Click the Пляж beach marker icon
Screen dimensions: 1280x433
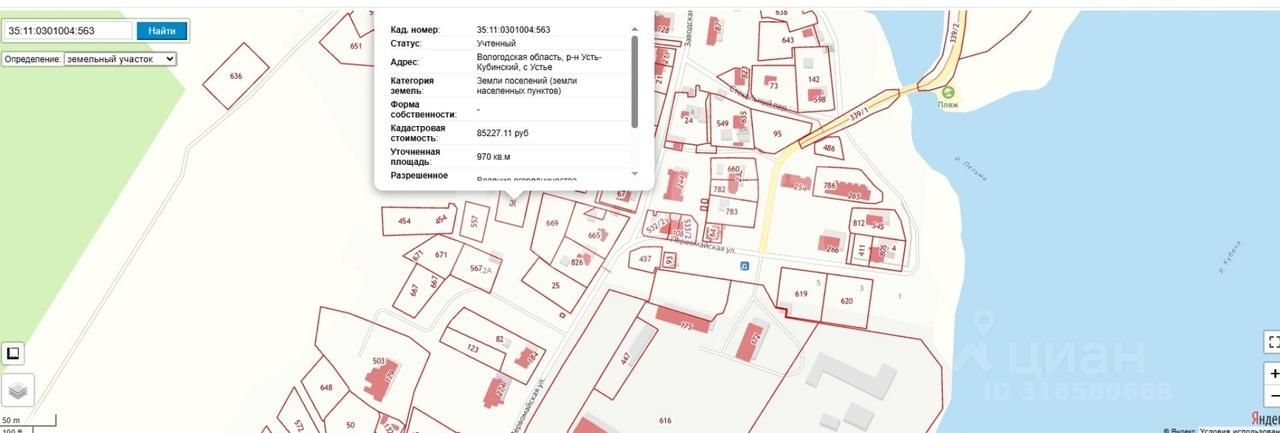coord(947,93)
